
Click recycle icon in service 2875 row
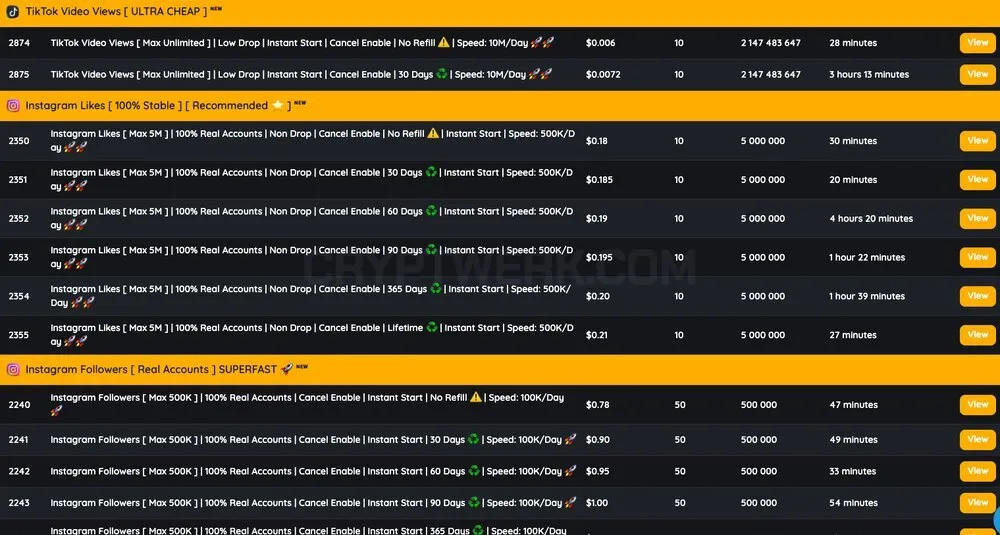[442, 74]
